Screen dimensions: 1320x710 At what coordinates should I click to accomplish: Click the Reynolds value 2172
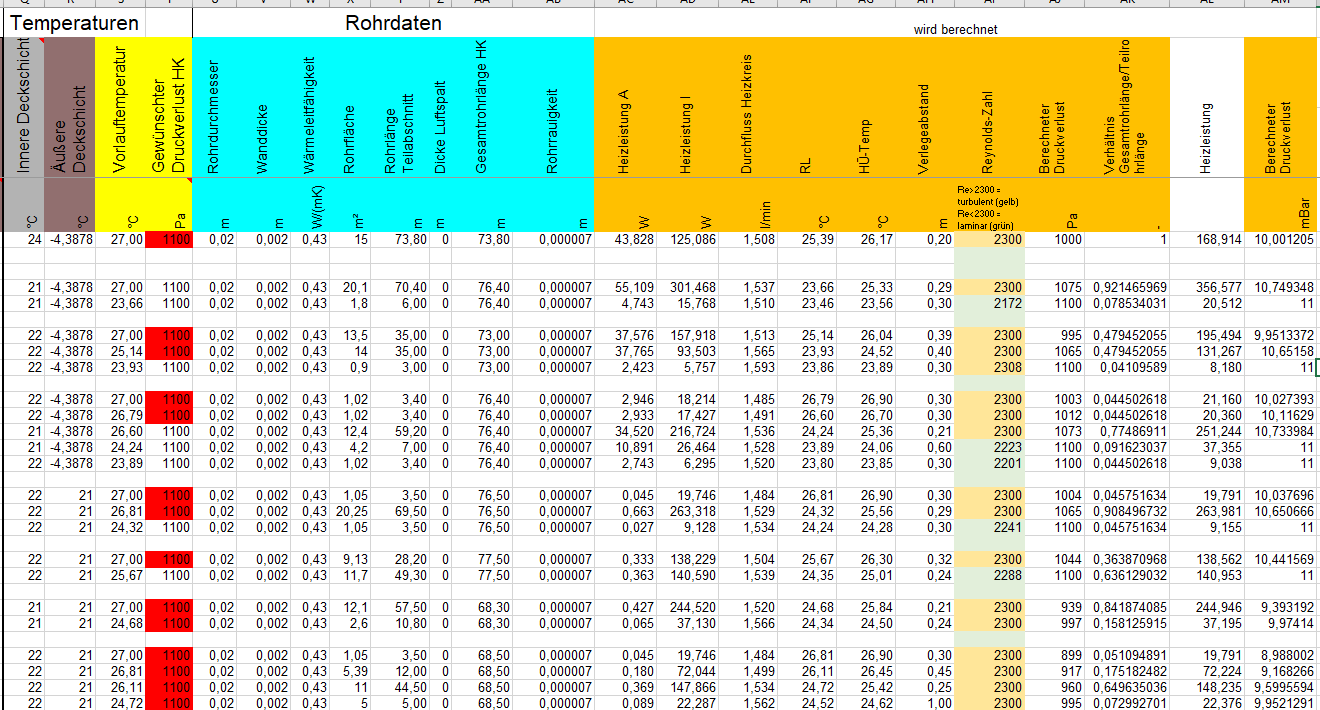pos(989,303)
